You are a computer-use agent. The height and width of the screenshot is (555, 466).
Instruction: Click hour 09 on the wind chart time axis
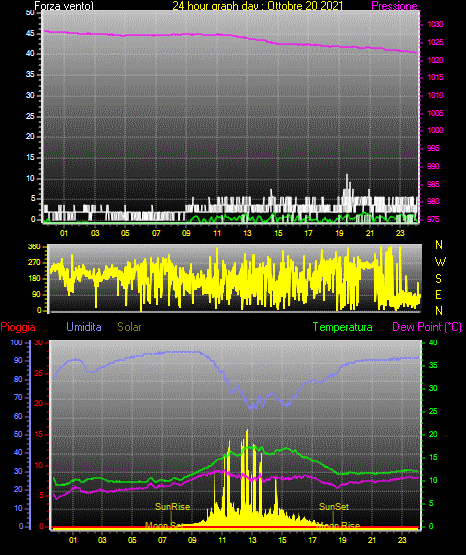(186, 233)
